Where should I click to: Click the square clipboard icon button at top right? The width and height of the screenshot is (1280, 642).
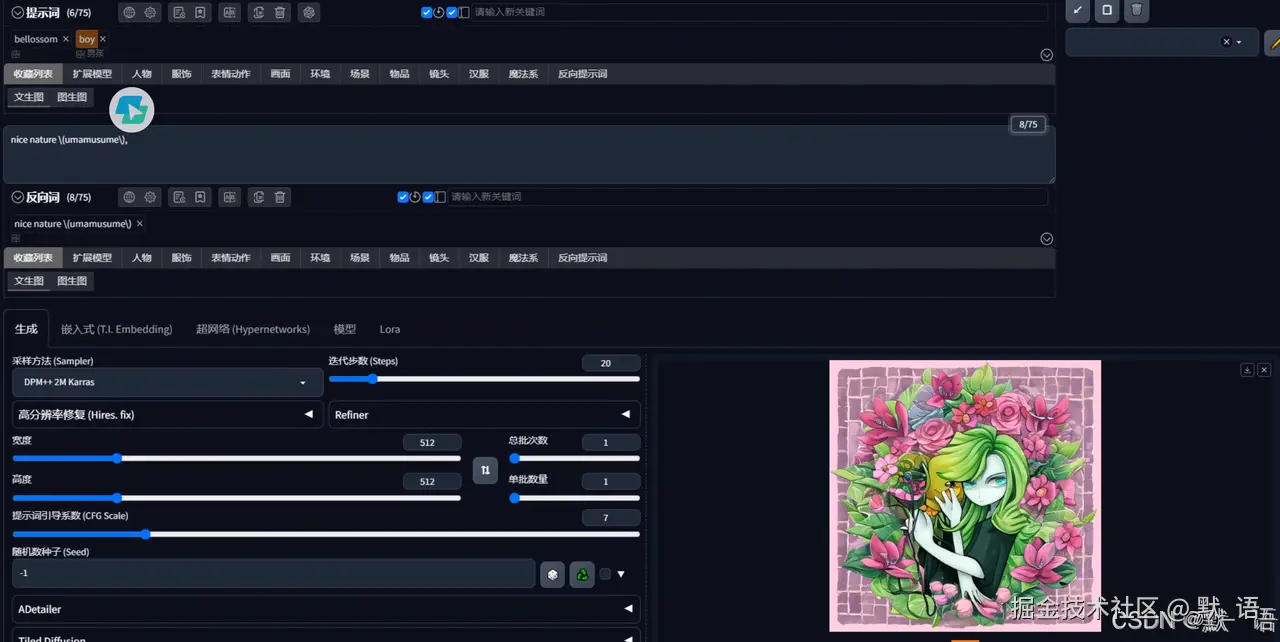[x=1107, y=11]
